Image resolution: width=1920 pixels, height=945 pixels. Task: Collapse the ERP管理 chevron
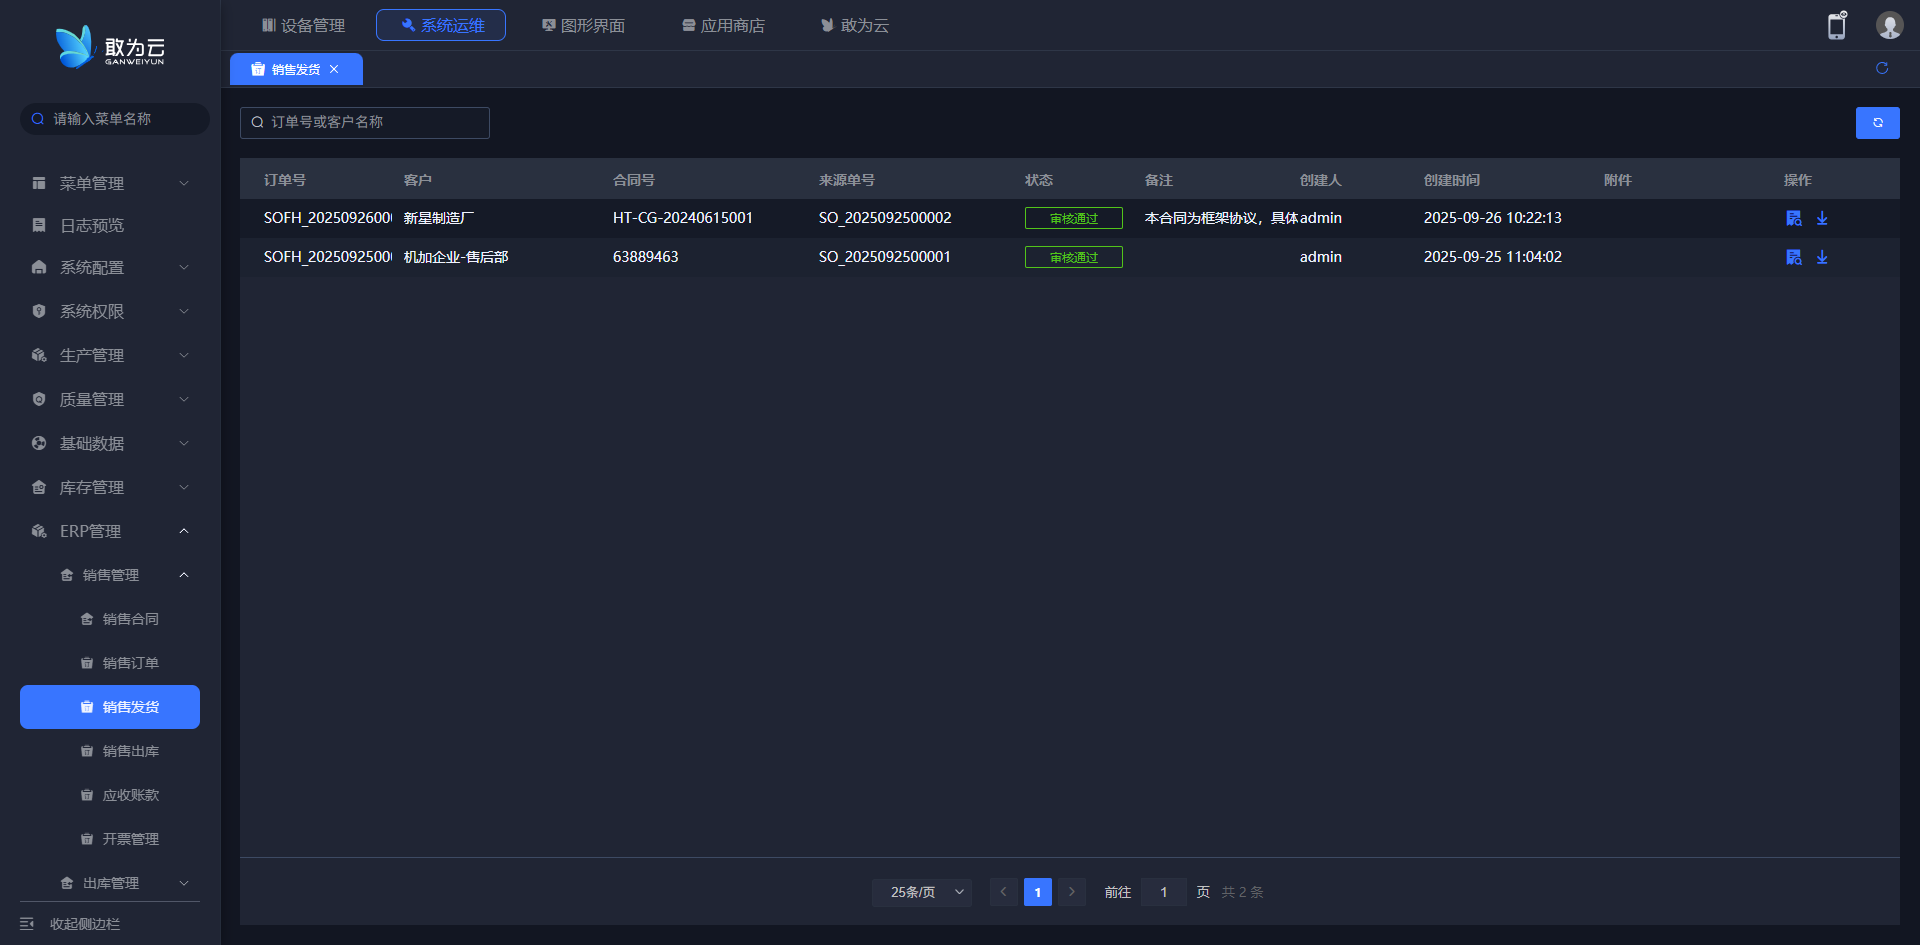(x=184, y=531)
